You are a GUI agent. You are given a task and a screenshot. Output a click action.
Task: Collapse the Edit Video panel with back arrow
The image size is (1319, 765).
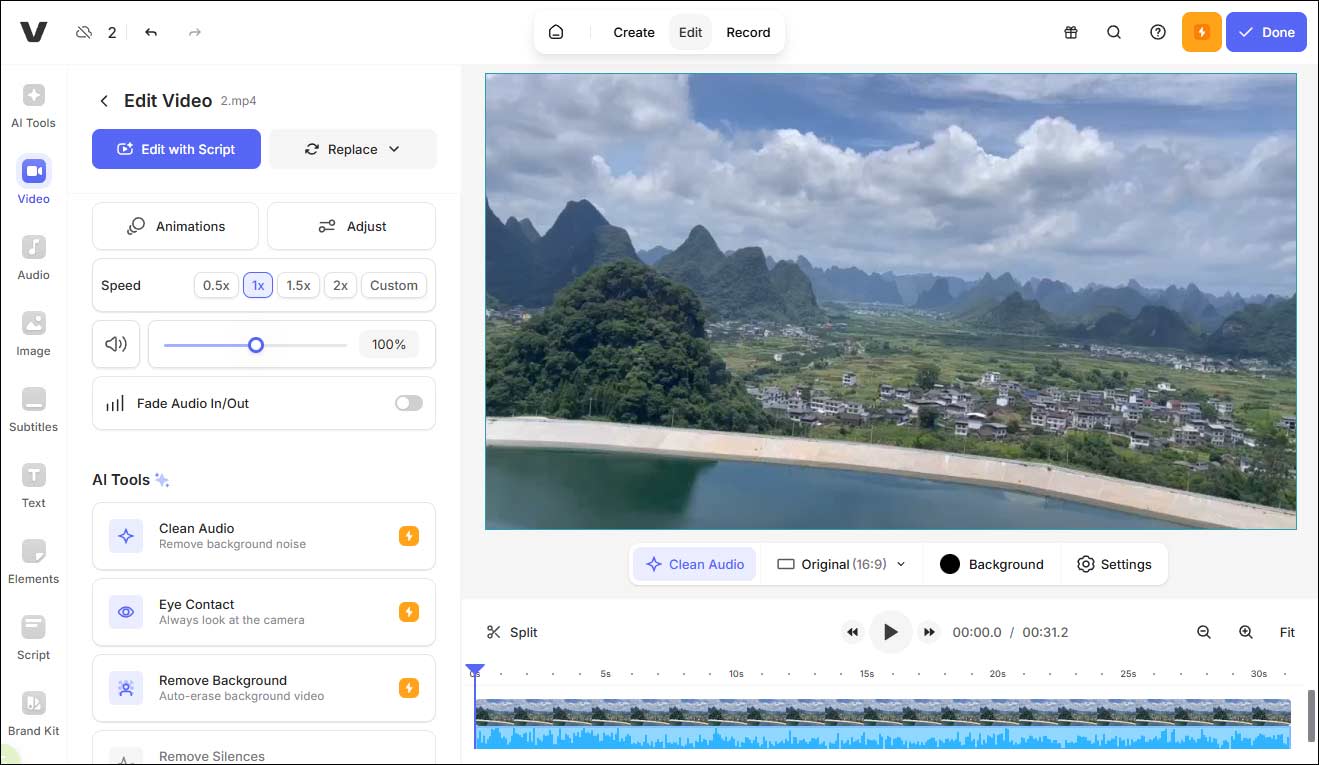point(104,100)
